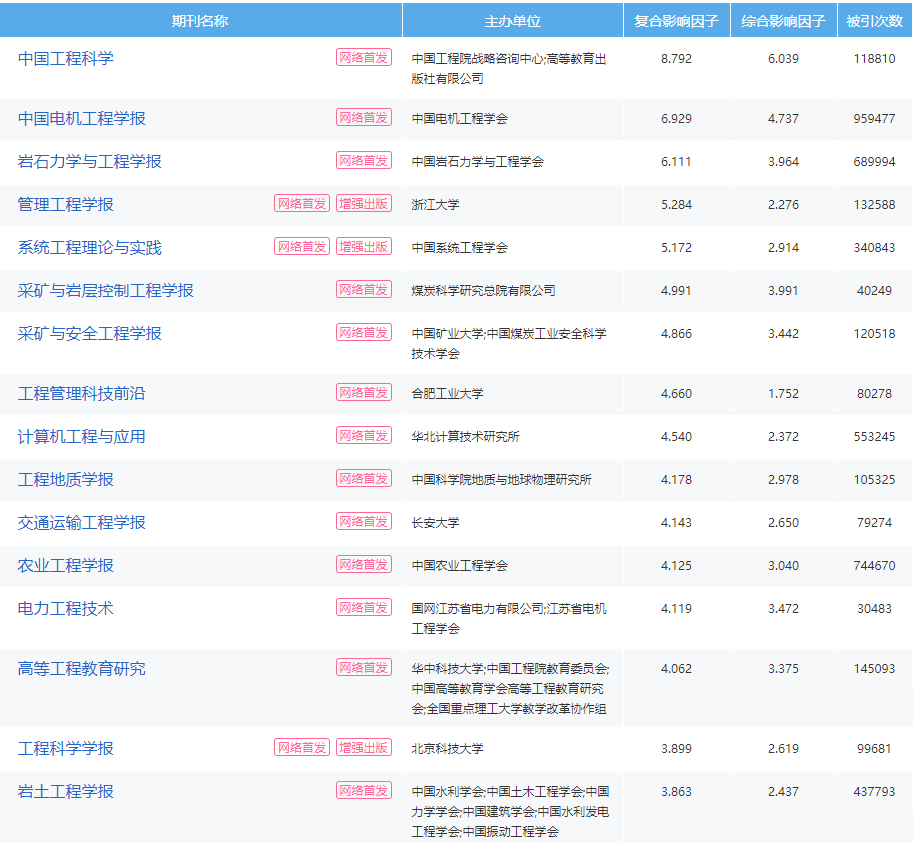The image size is (921, 843).
Task: Open journal 农业工程学报
Action: pyautogui.click(x=66, y=565)
